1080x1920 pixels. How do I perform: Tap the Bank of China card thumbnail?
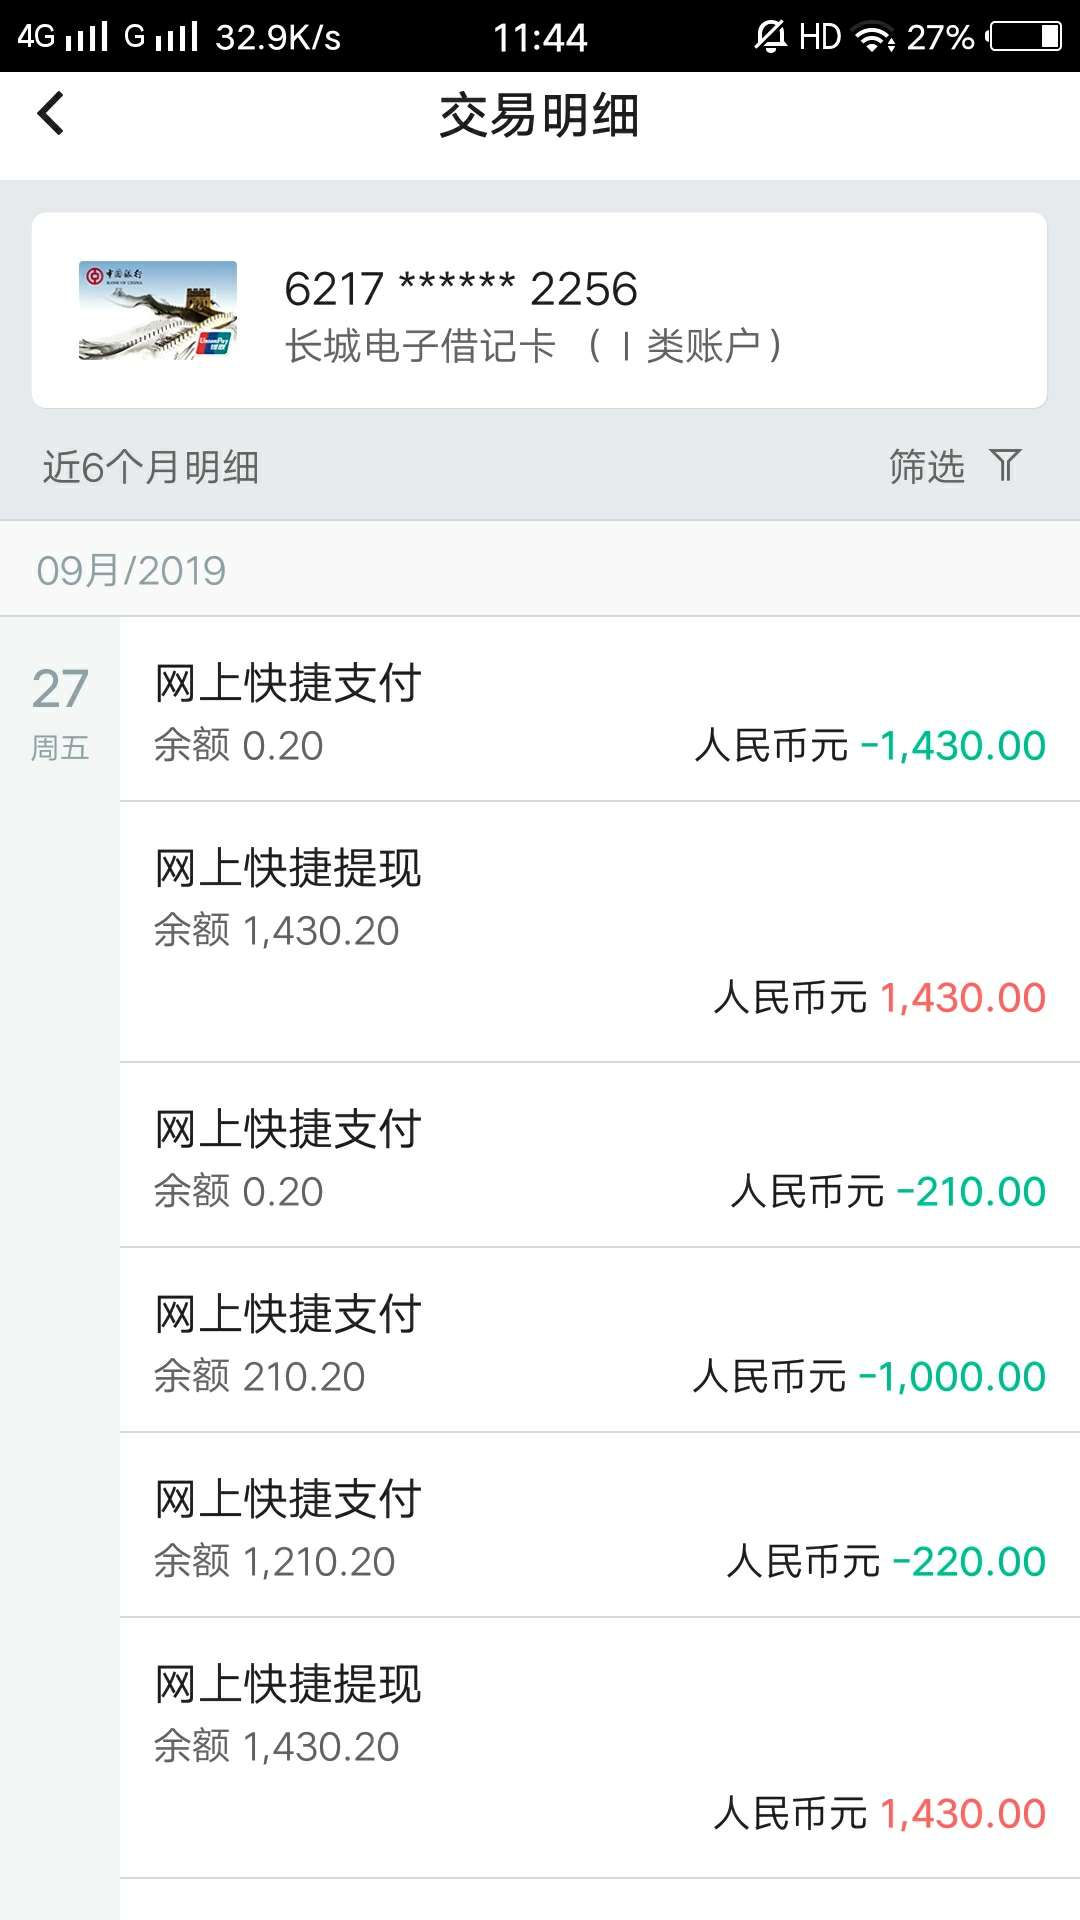(x=158, y=310)
